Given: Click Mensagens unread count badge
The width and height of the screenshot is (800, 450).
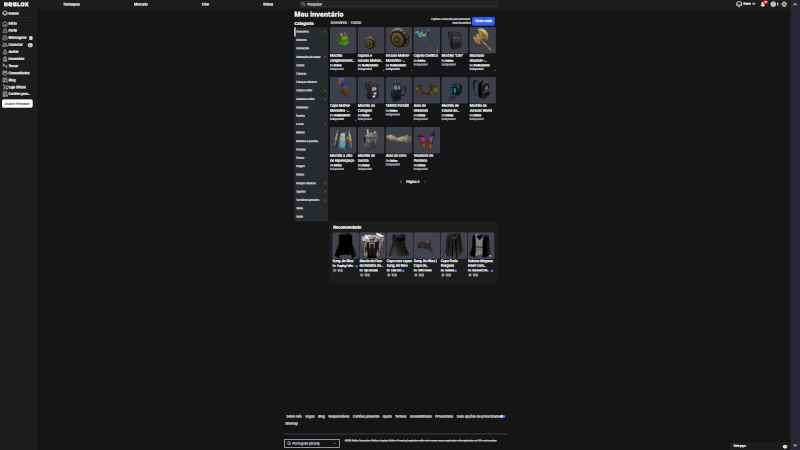Looking at the screenshot, I should click(x=31, y=38).
